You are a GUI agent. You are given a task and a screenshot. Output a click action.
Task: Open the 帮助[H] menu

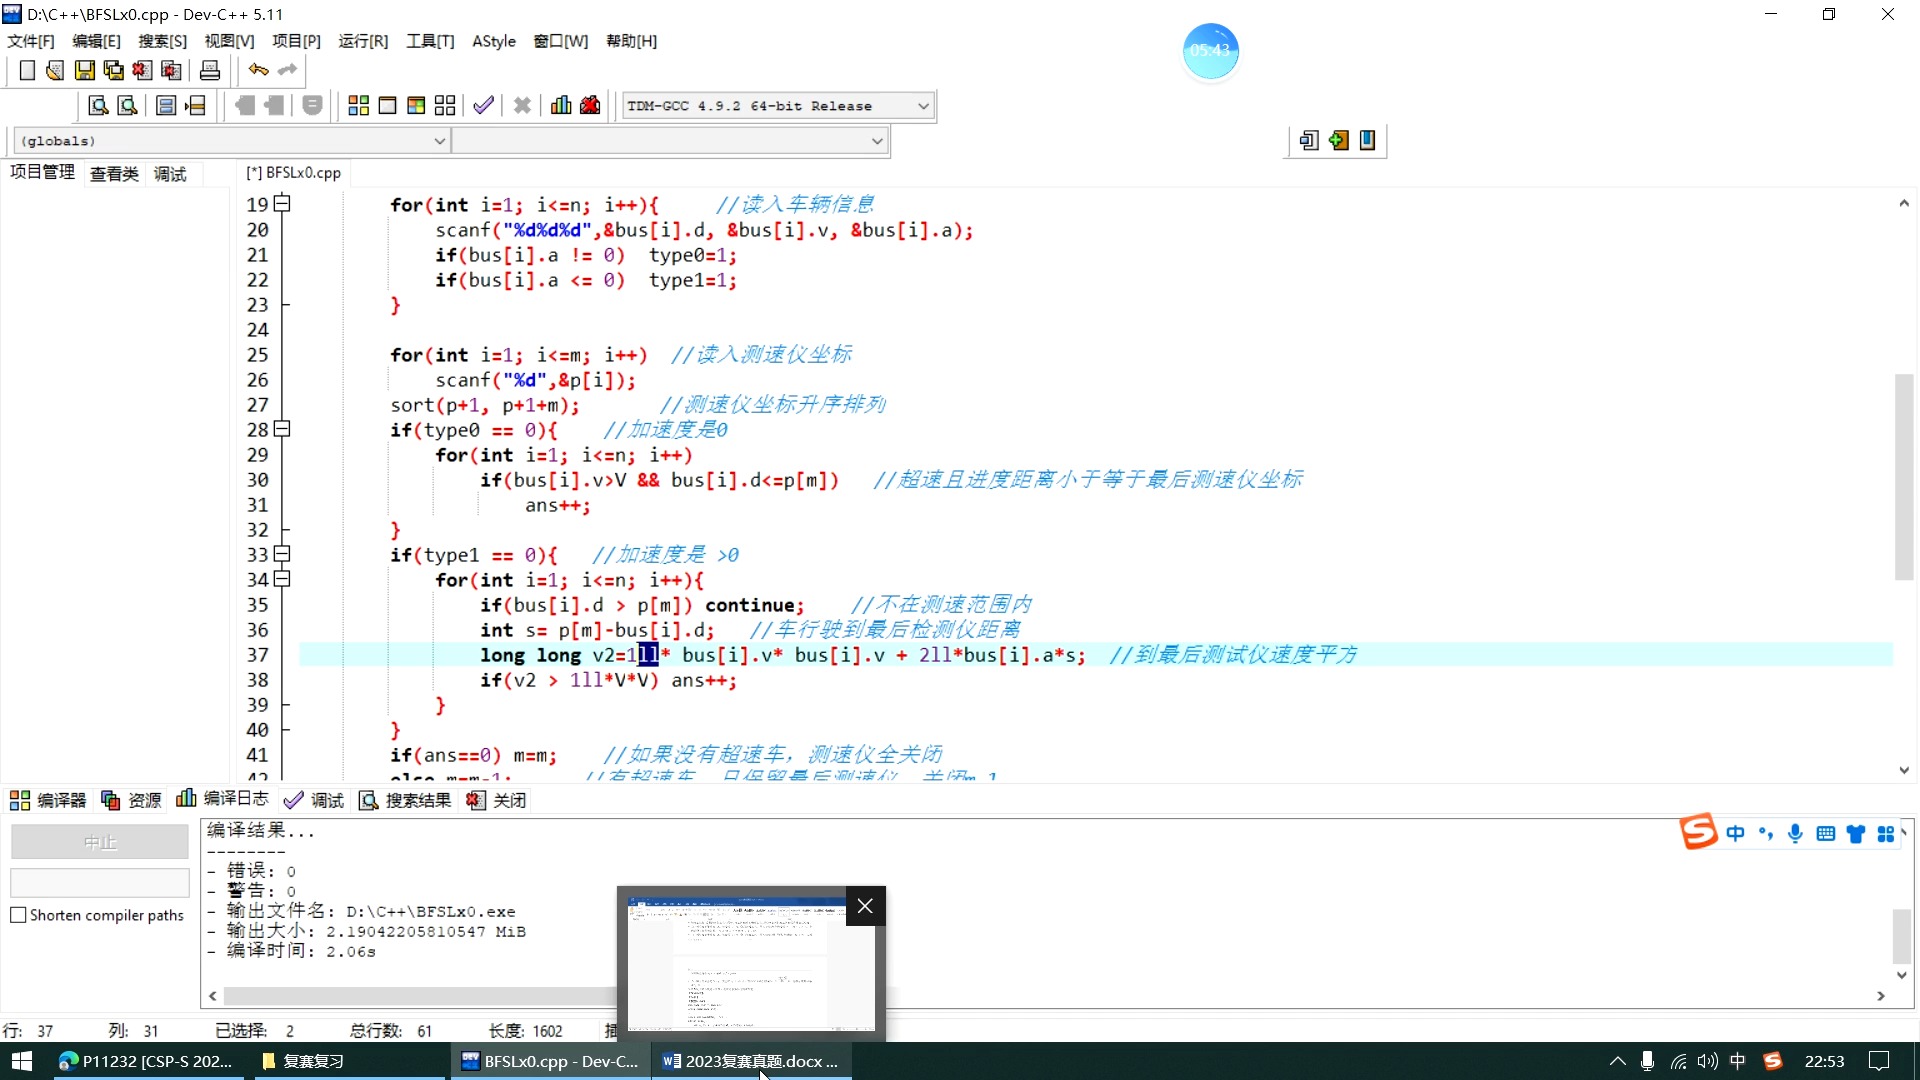pos(631,41)
